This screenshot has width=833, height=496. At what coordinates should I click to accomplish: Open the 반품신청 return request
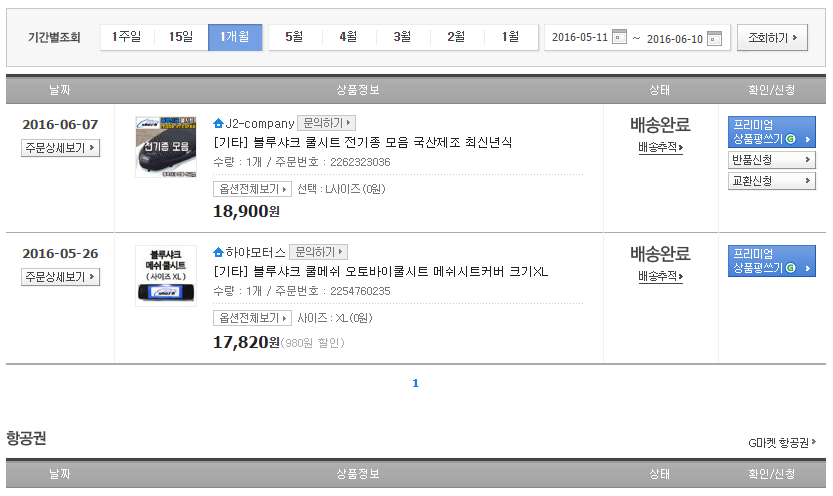[771, 160]
